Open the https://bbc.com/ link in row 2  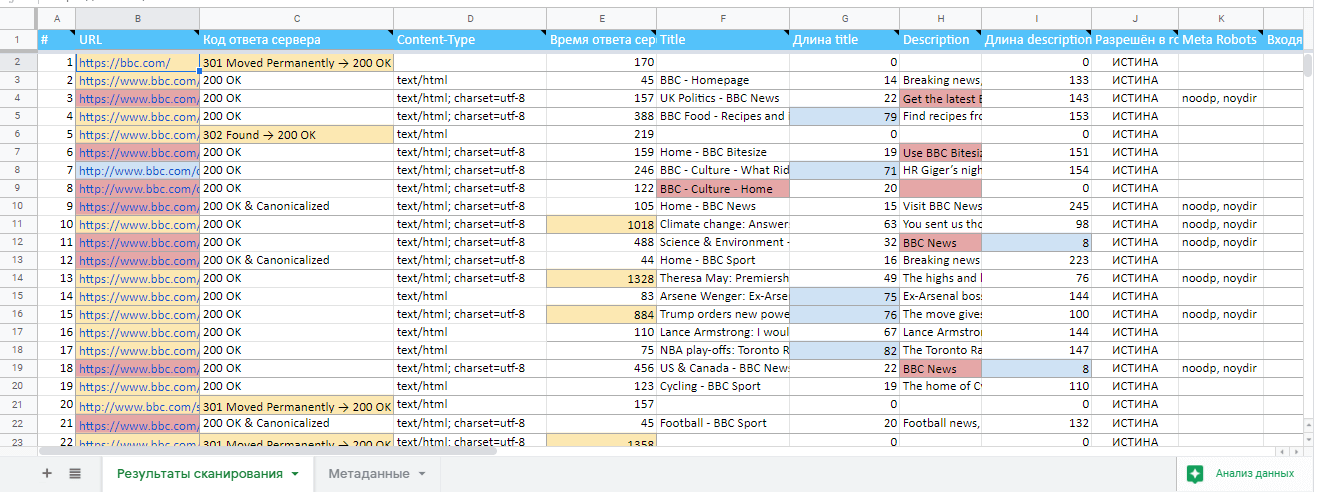[125, 62]
